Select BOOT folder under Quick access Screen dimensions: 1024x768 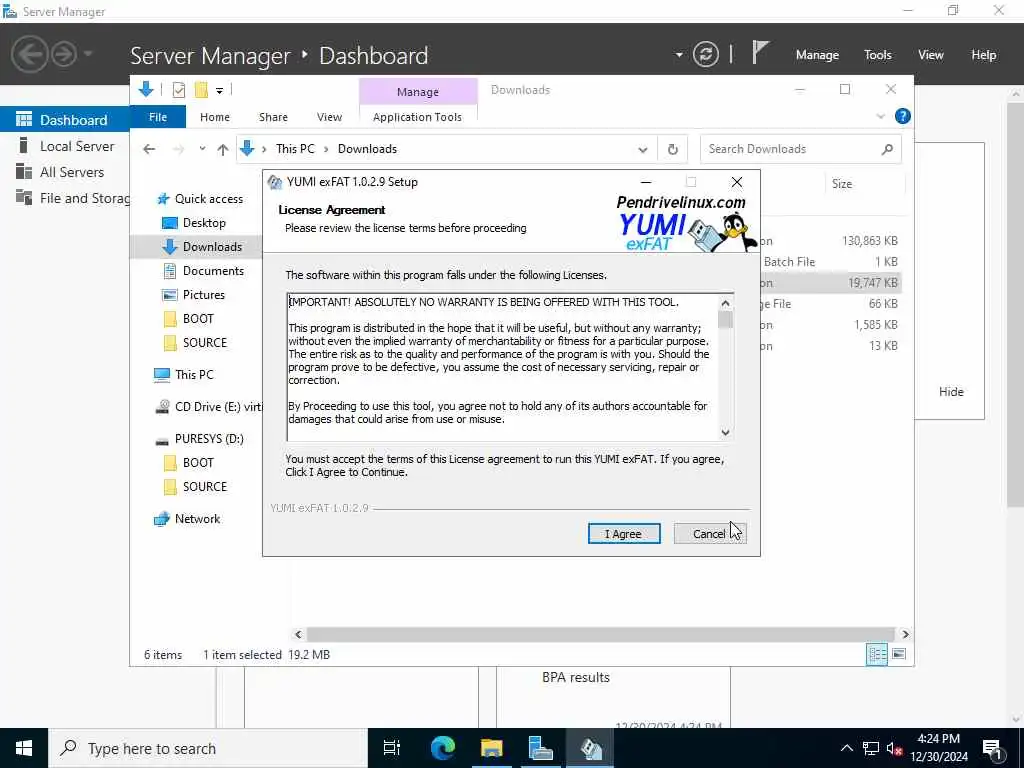[x=198, y=319]
